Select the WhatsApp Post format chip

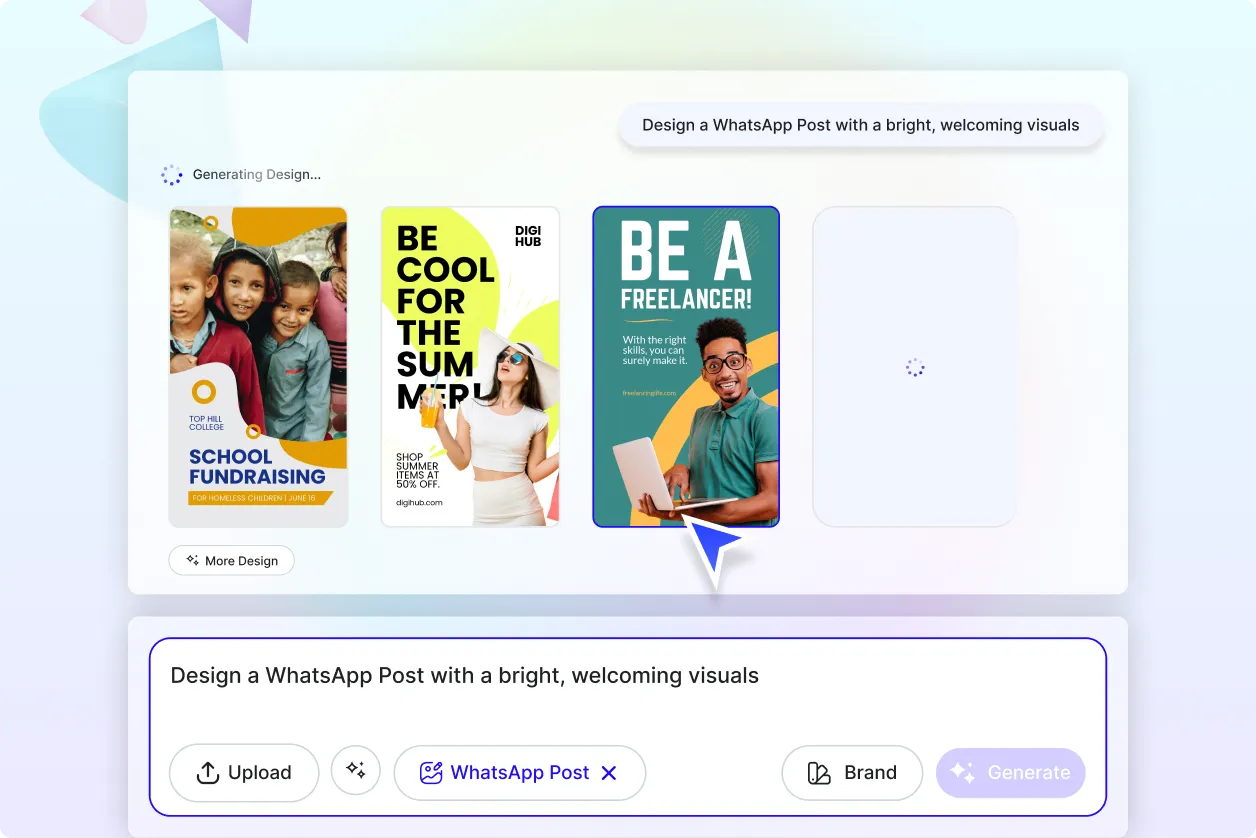tap(519, 773)
